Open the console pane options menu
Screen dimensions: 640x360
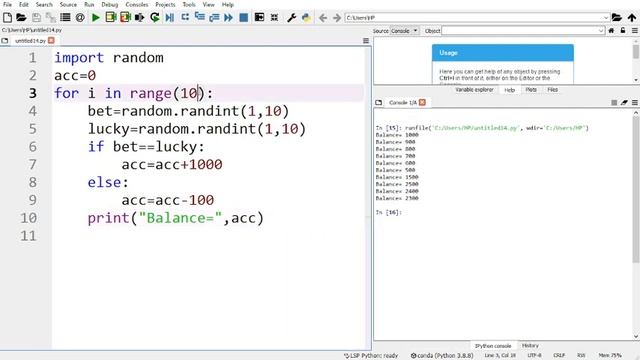click(x=635, y=102)
